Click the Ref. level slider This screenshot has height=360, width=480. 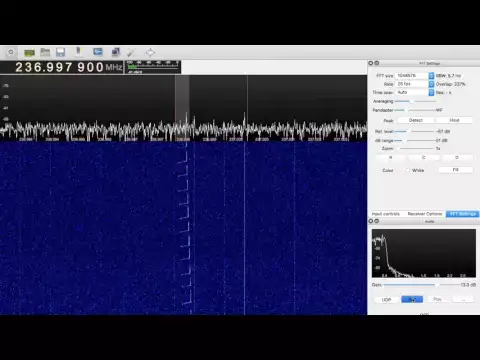[x=415, y=131]
